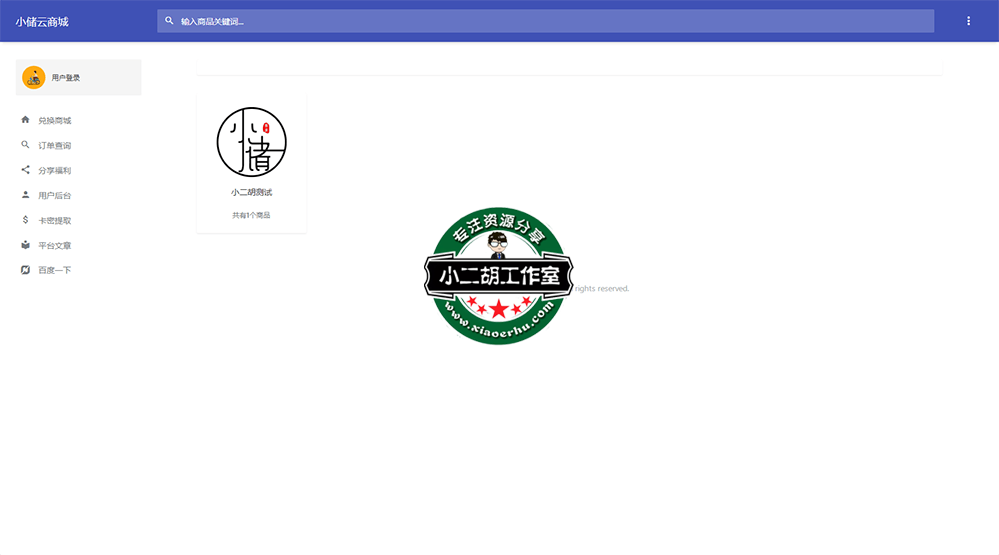Click the dollar icon beside 卡密提取

click(x=26, y=220)
